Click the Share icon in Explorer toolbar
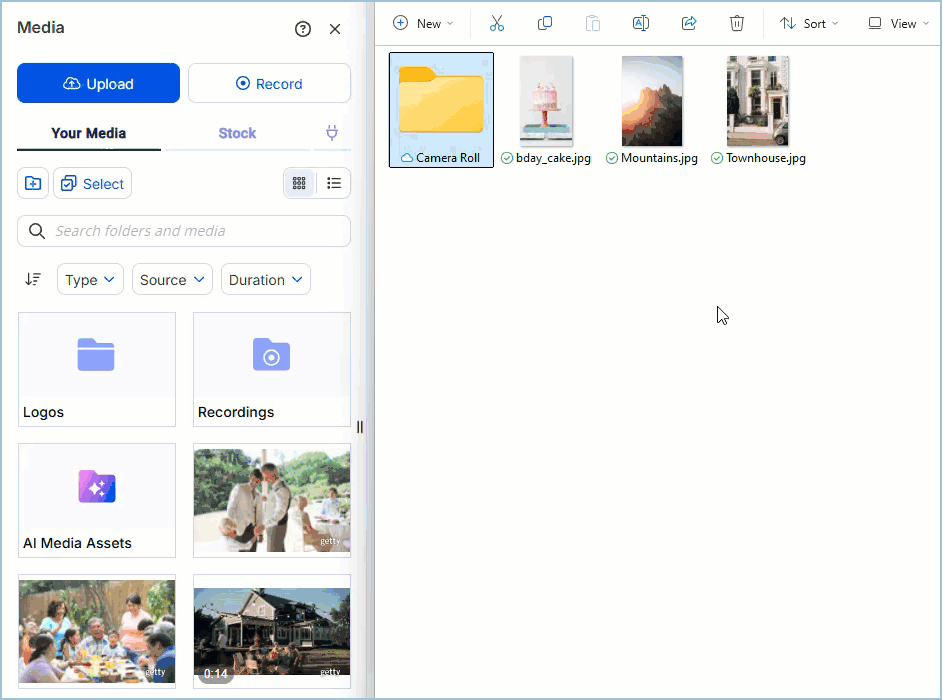The image size is (942, 700). click(689, 22)
